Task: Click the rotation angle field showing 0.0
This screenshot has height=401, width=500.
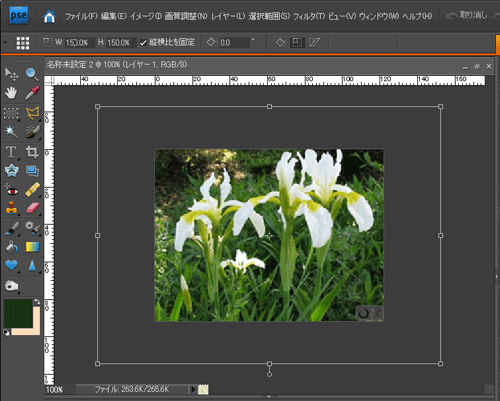Action: click(234, 43)
